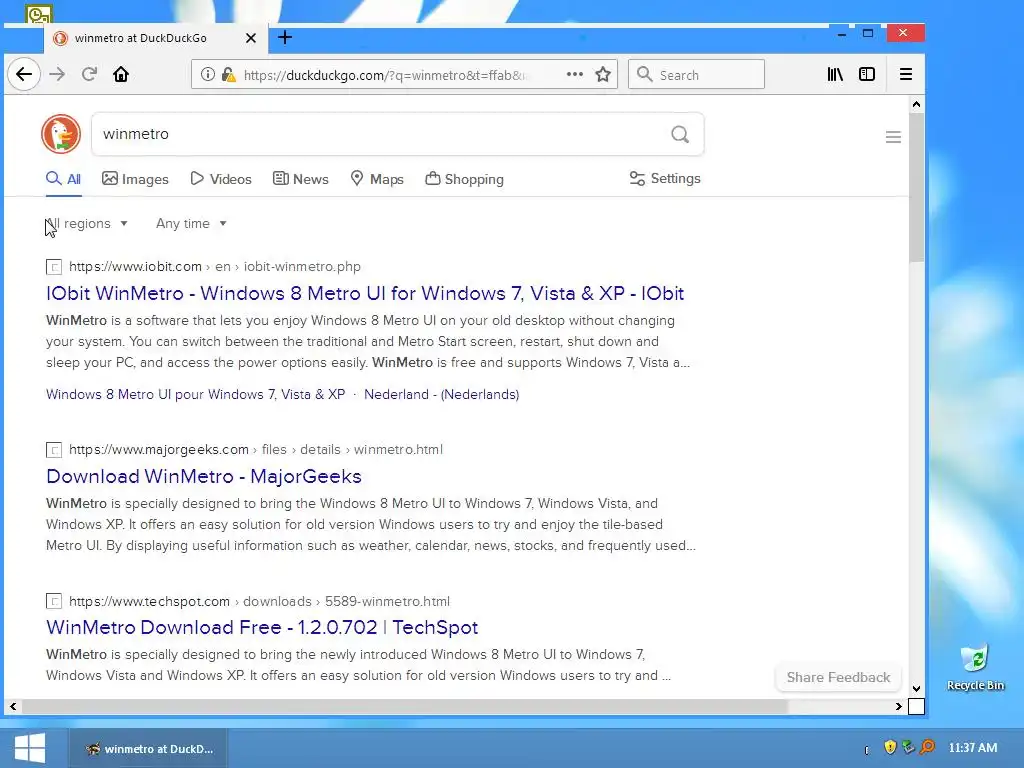Click the forward navigation arrow
Image resolution: width=1024 pixels, height=768 pixels.
pyautogui.click(x=57, y=74)
